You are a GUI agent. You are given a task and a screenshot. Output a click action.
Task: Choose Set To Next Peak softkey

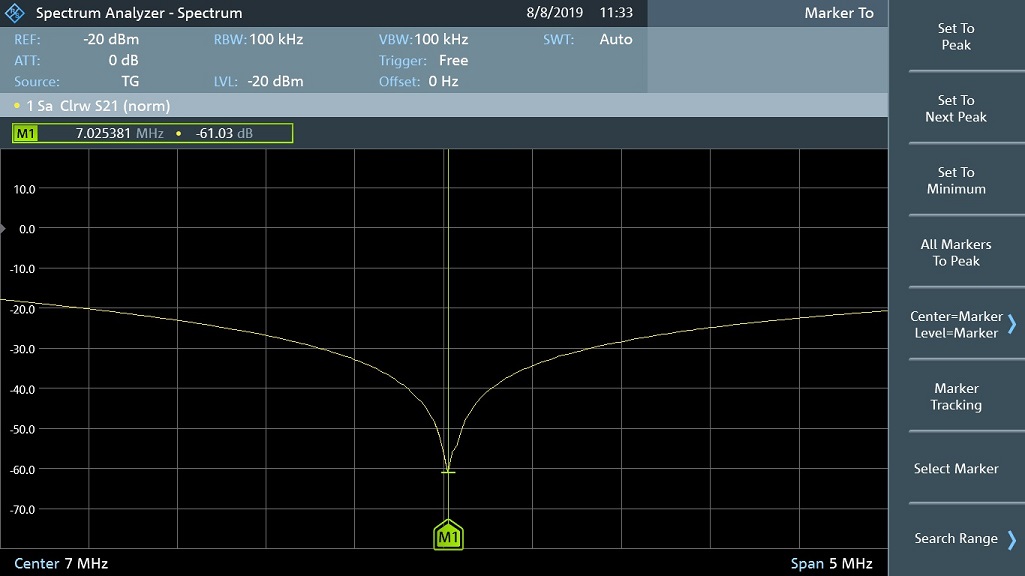coord(956,109)
